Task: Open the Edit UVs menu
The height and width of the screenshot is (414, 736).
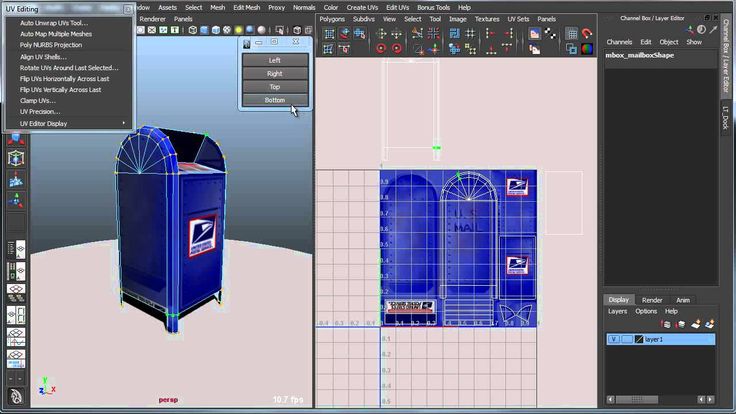Action: (x=398, y=8)
